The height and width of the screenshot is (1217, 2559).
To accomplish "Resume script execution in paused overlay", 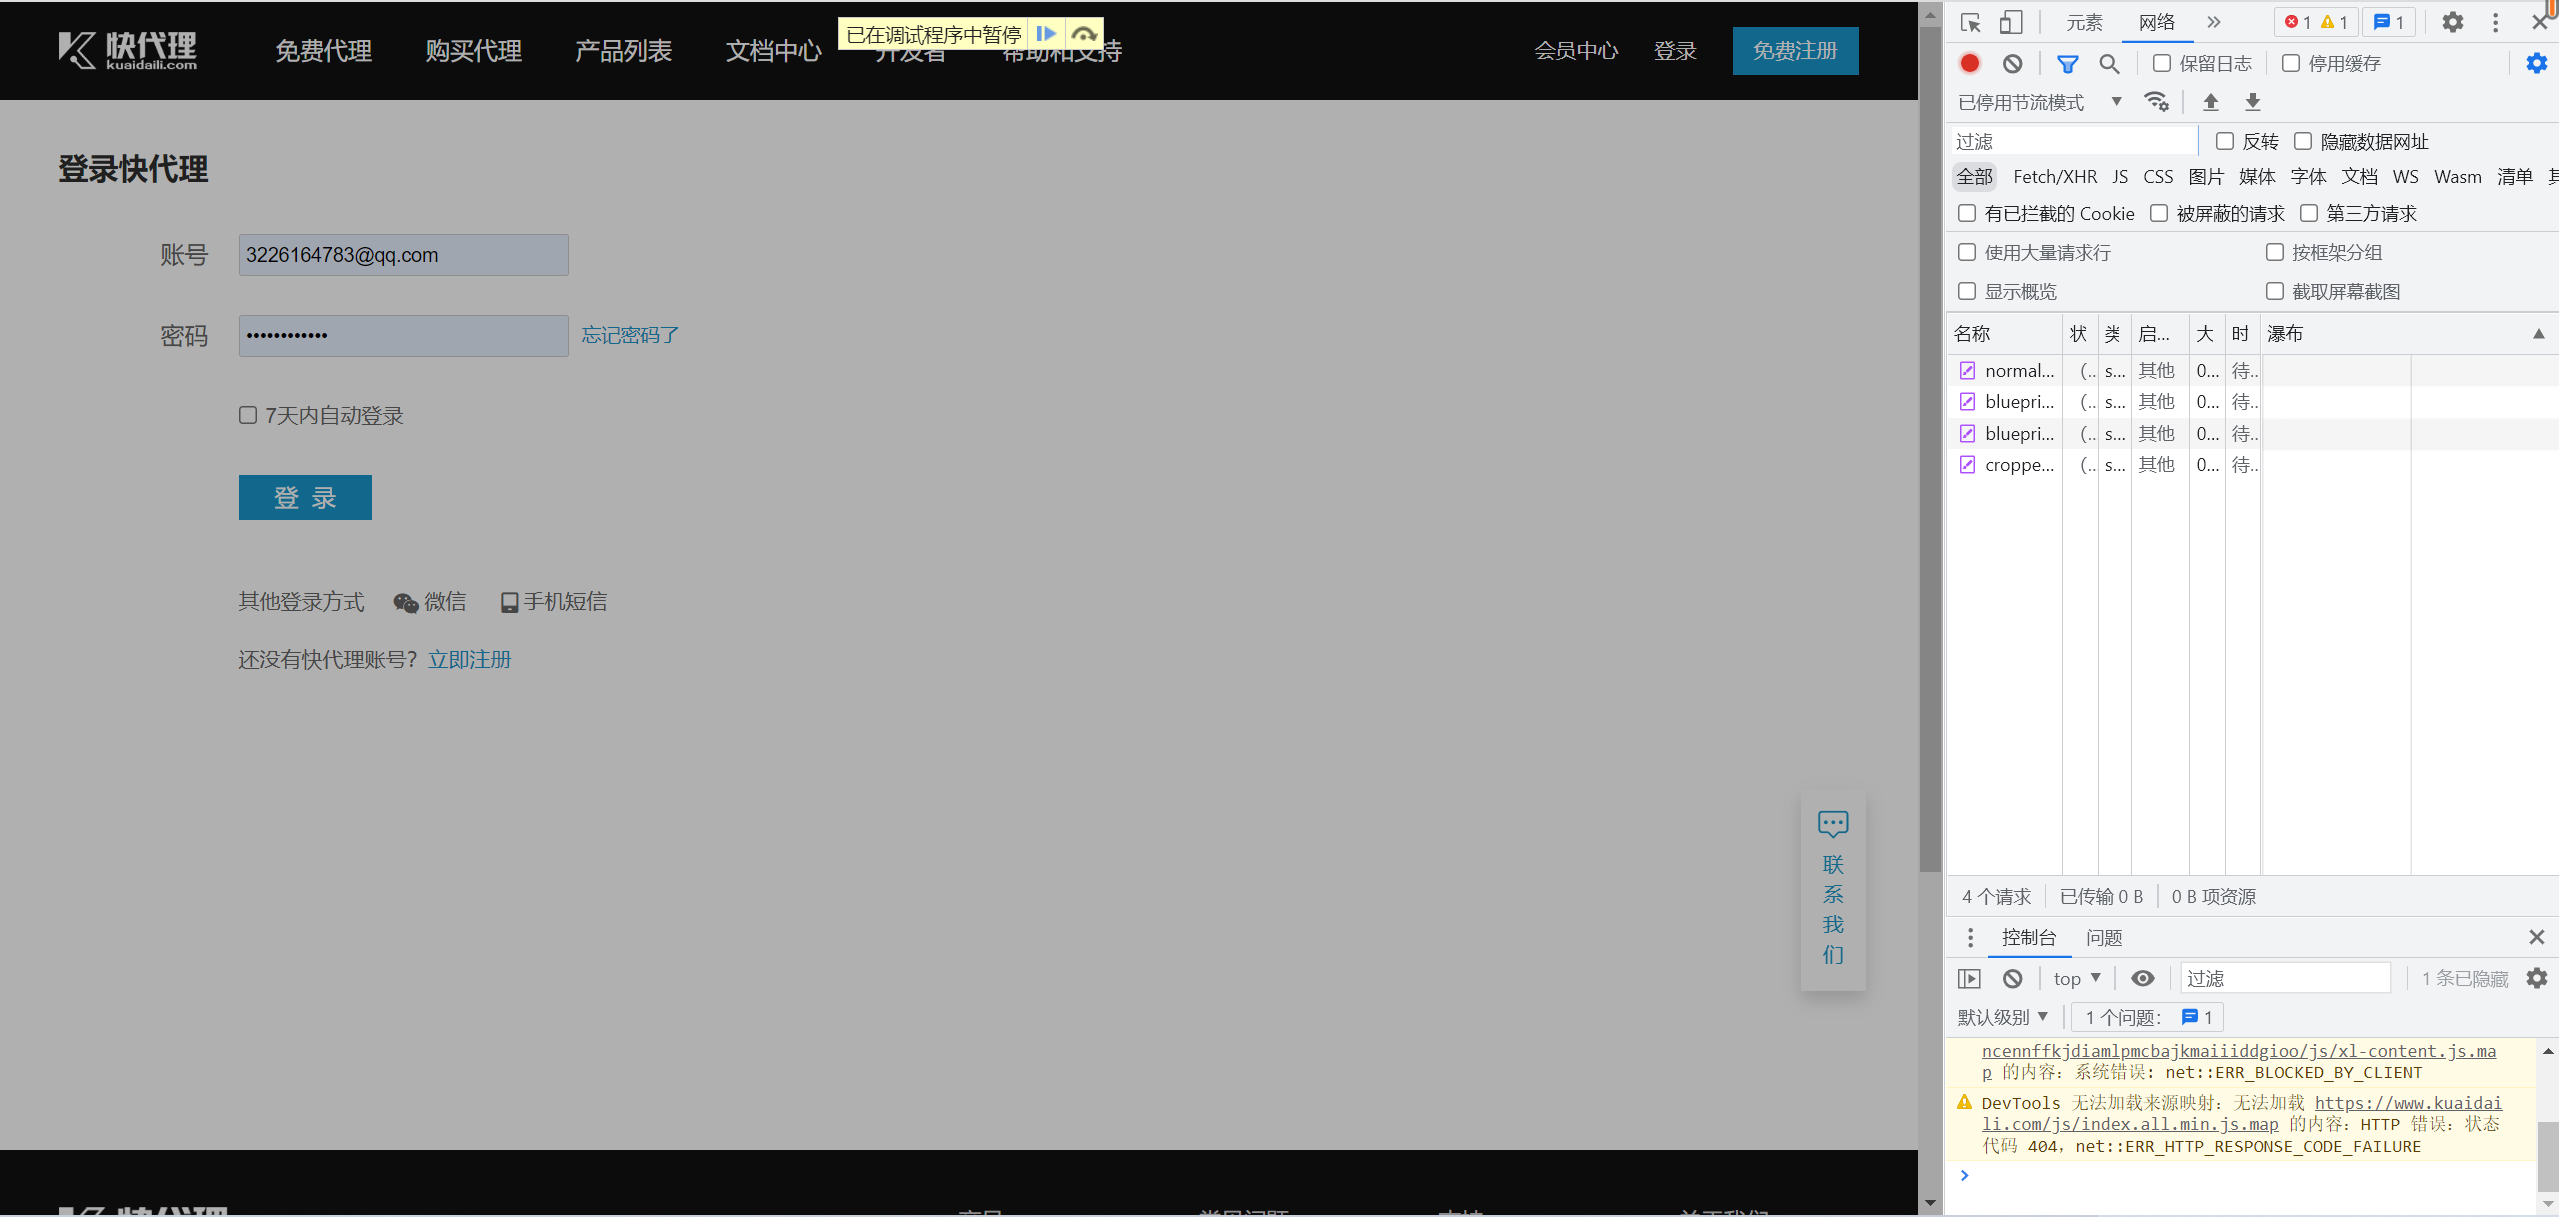I will coord(1046,34).
